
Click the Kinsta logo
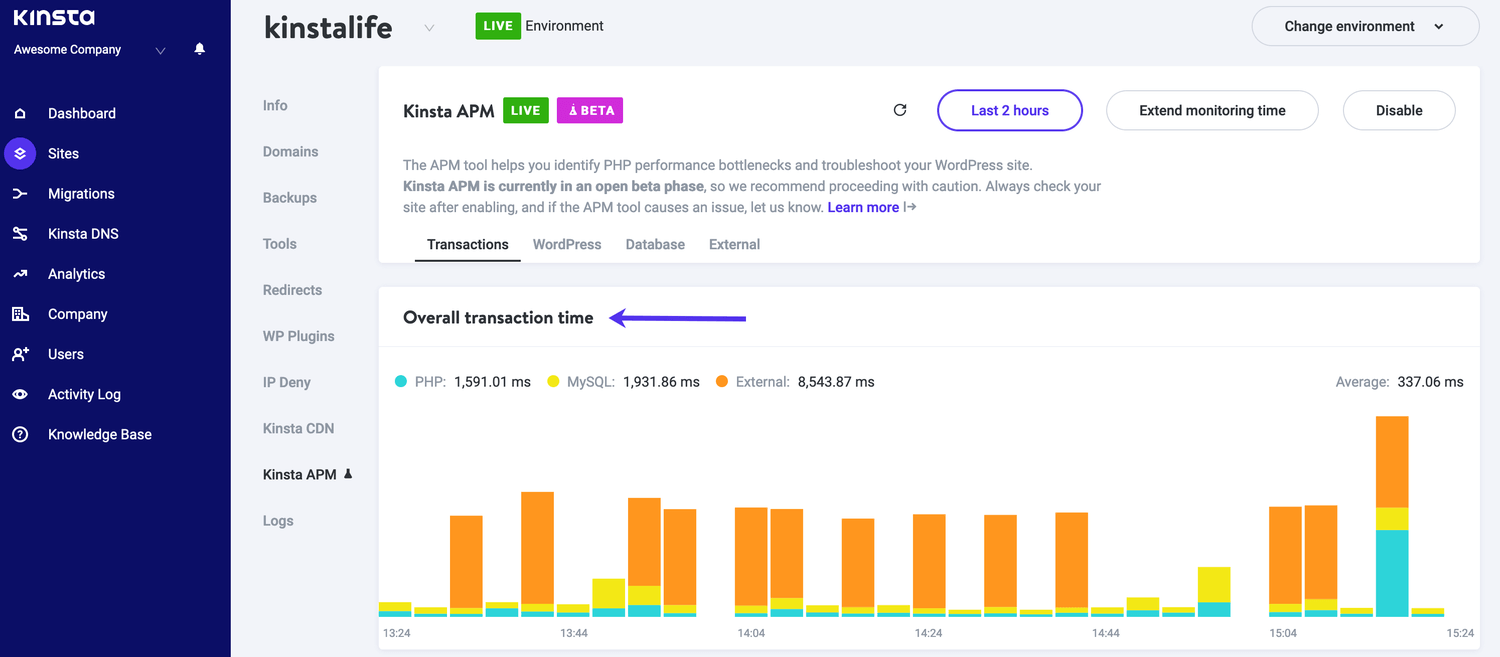click(x=54, y=17)
